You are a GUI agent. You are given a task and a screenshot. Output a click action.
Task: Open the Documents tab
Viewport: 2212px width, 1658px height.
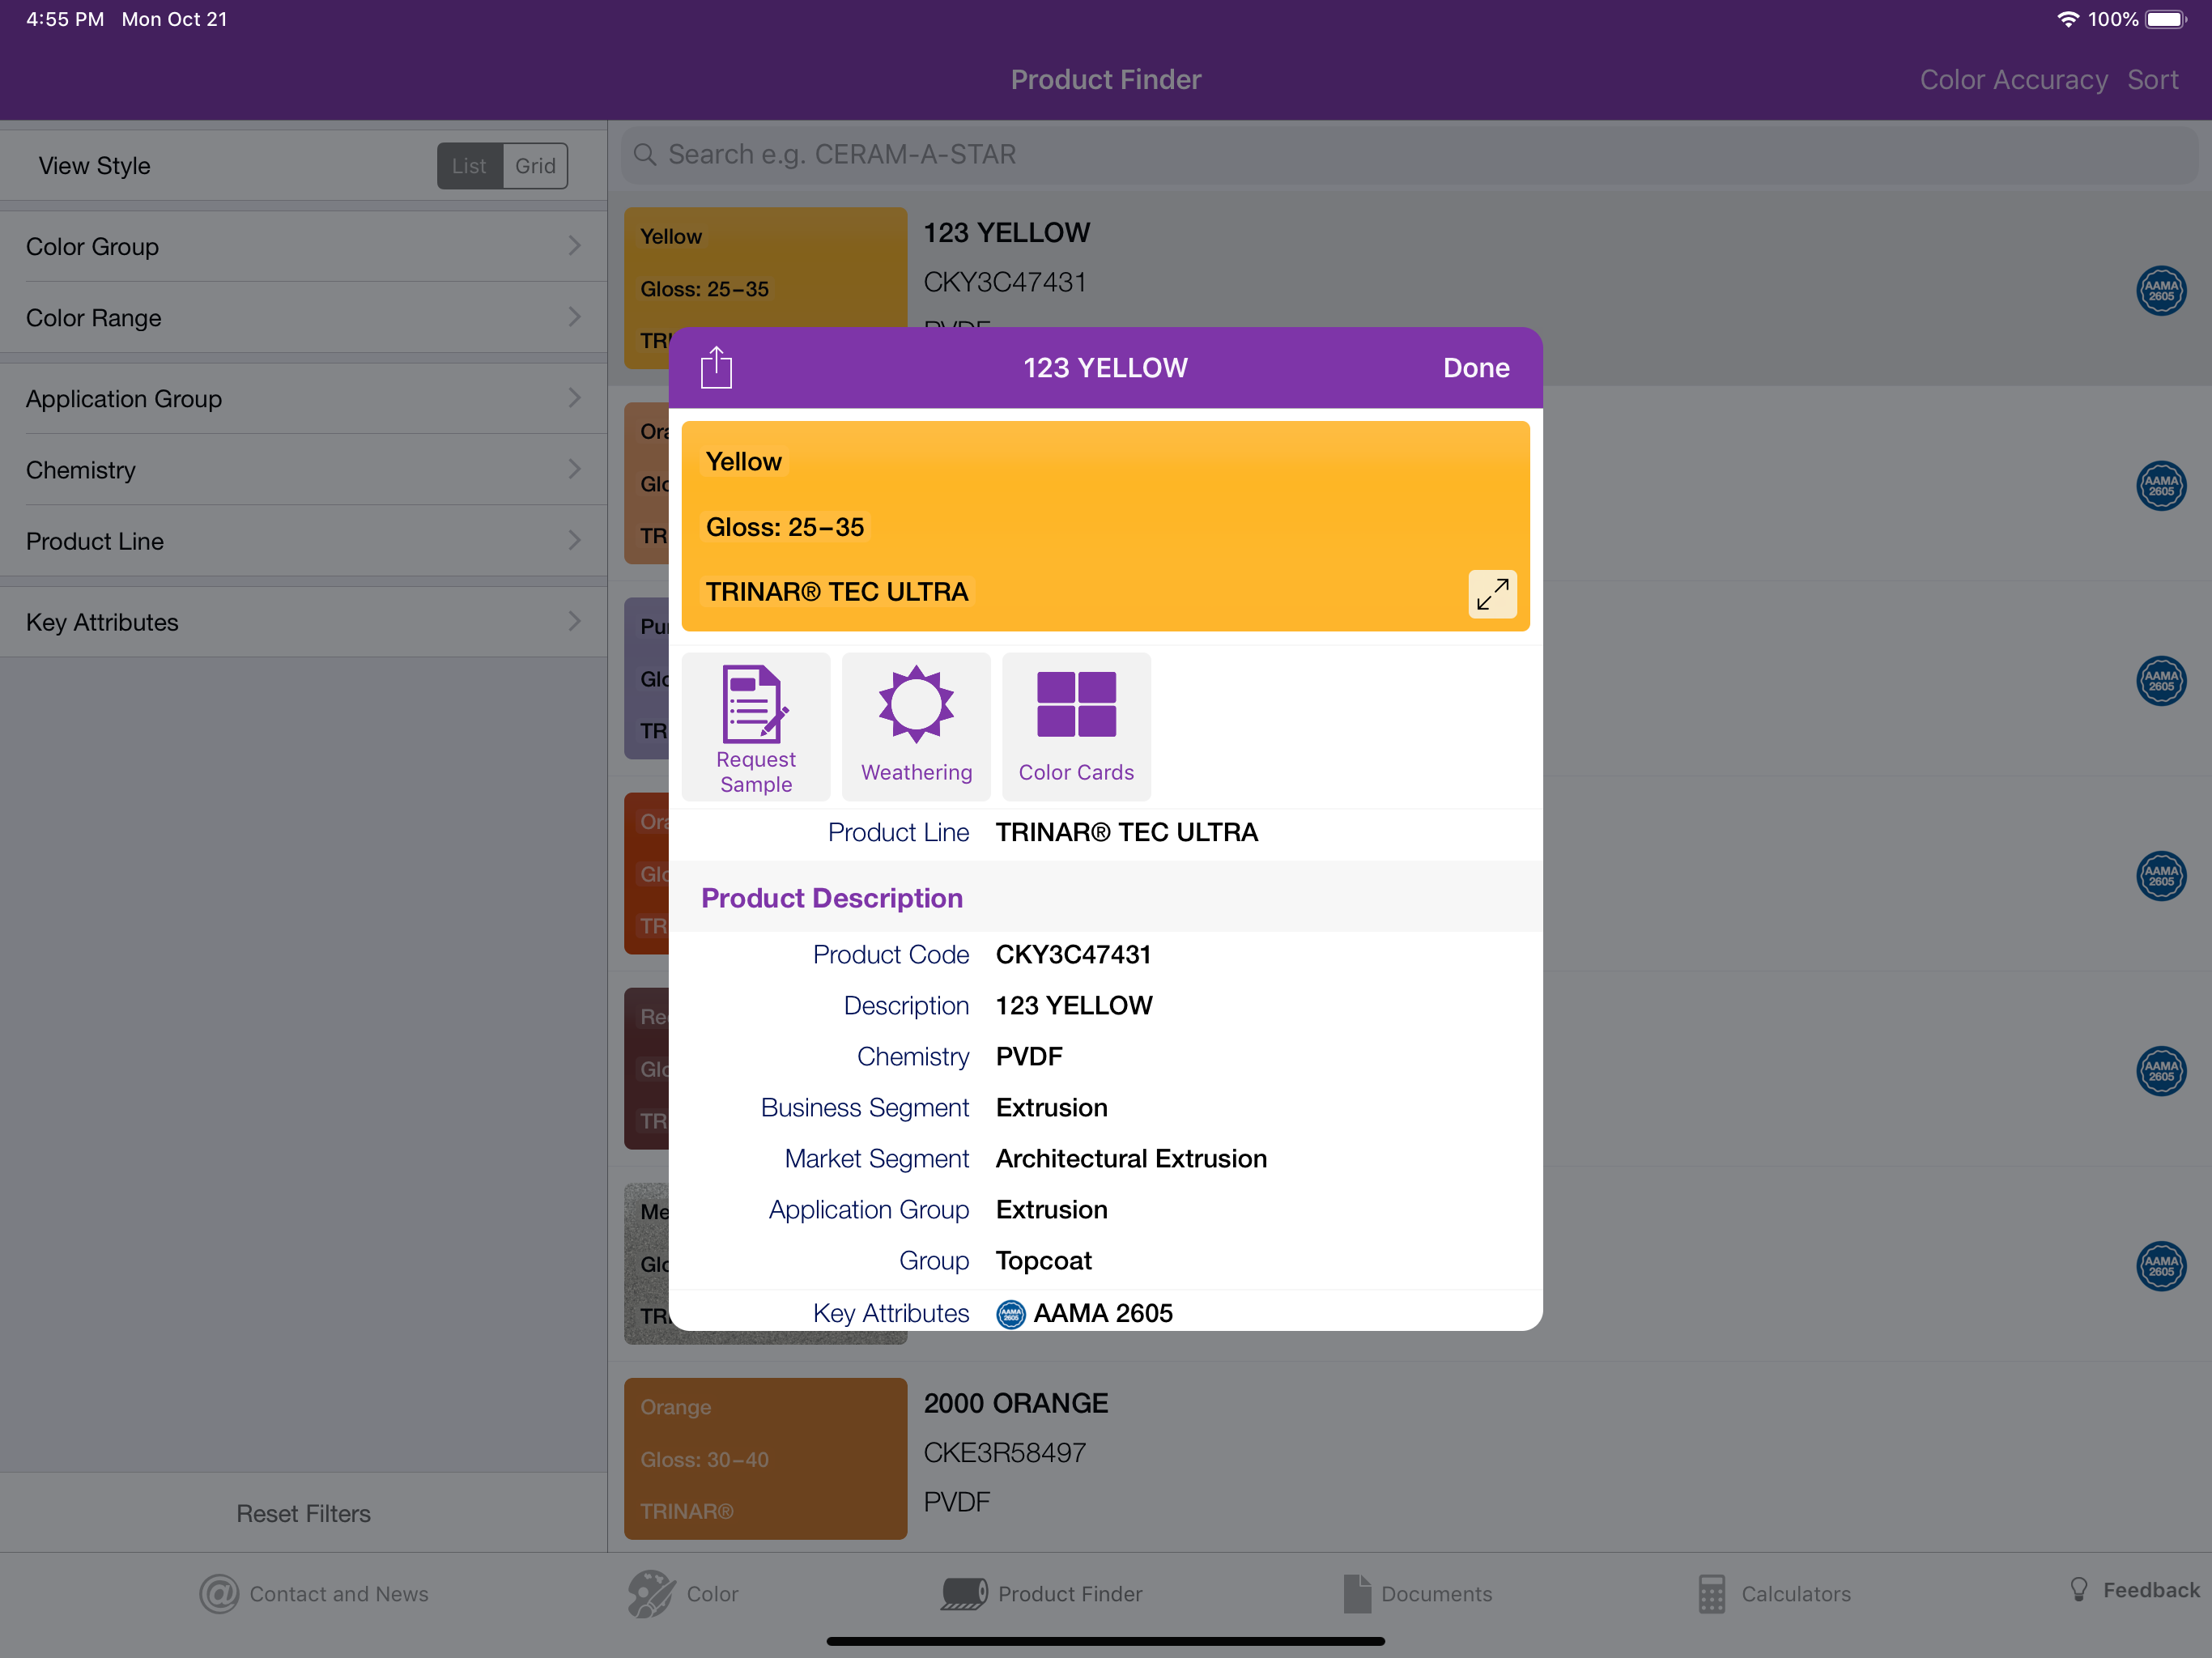point(1417,1594)
